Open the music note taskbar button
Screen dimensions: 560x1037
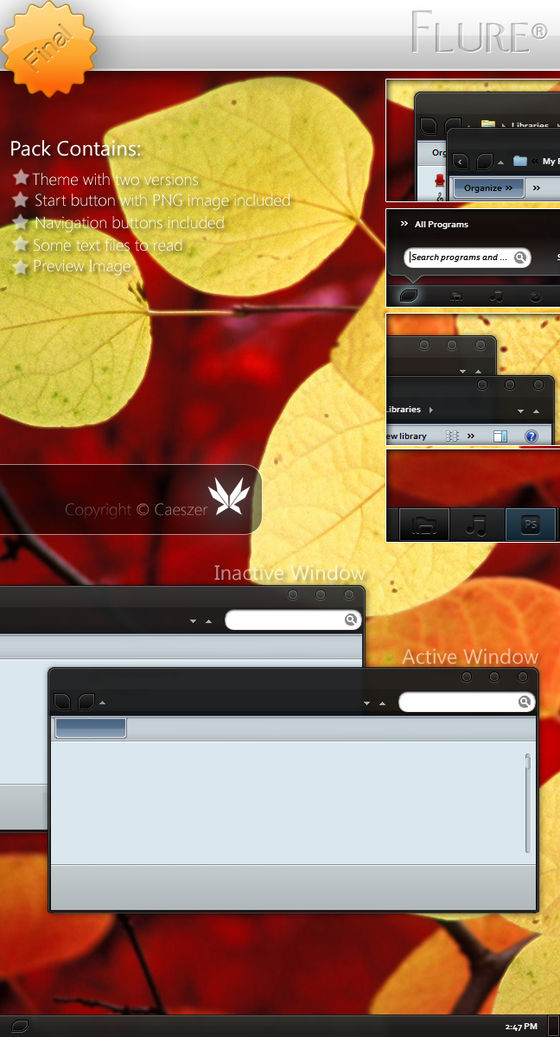(x=475, y=525)
